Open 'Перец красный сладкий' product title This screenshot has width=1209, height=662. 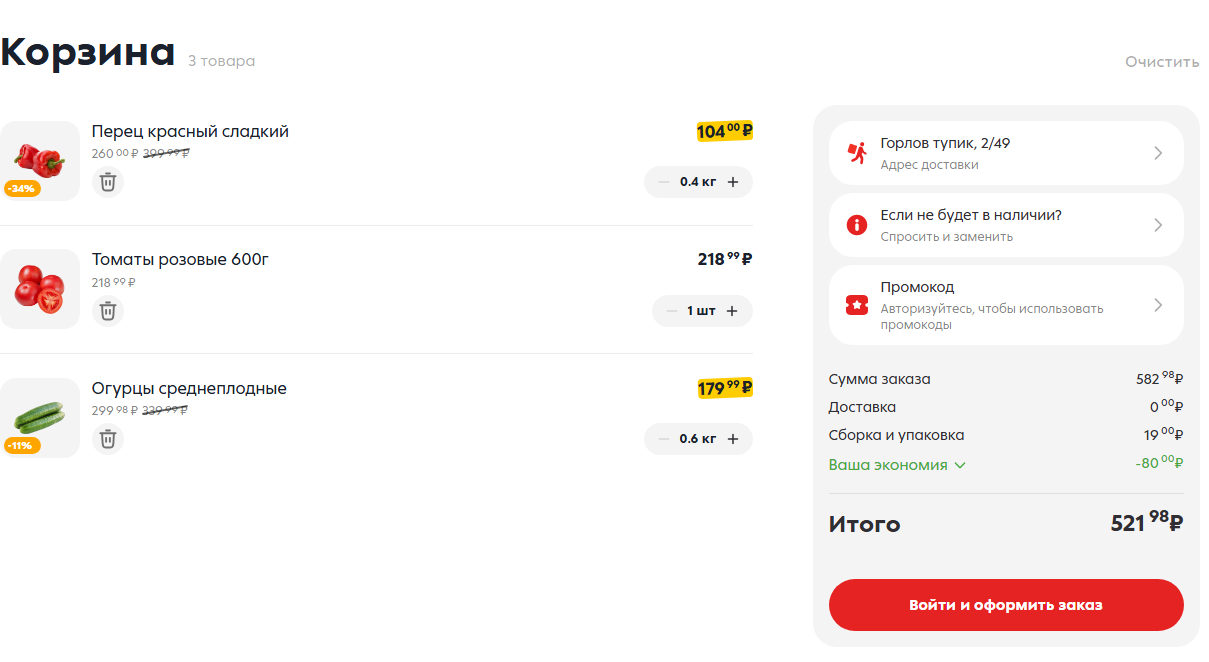pyautogui.click(x=190, y=132)
